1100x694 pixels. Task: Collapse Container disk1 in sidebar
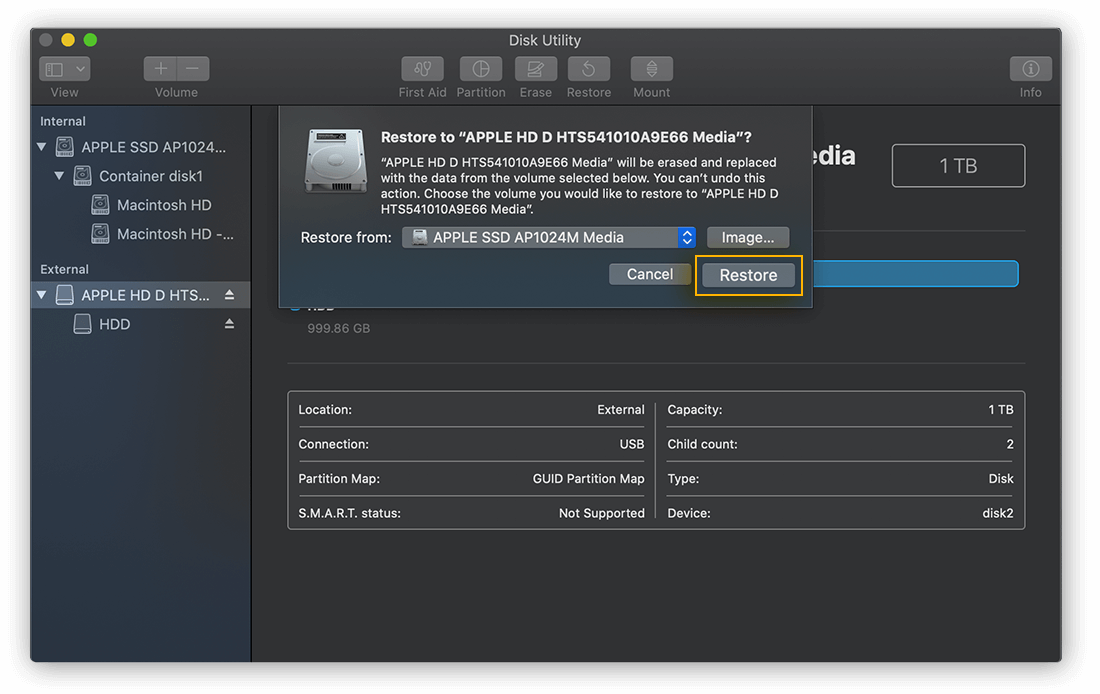point(59,175)
